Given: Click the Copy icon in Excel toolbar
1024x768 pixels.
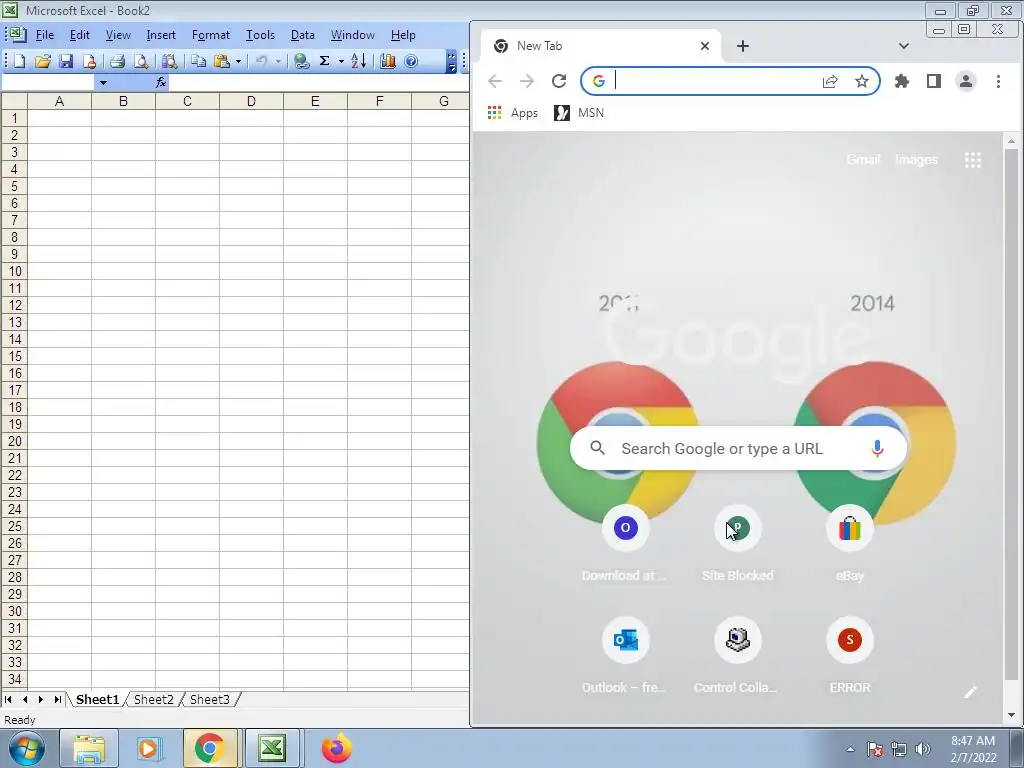Looking at the screenshot, I should pyautogui.click(x=199, y=61).
